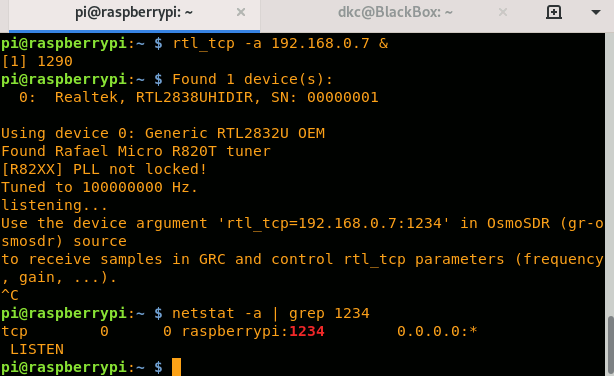This screenshot has width=614, height=376.
Task: Click the orange terminal cursor at prompt
Action: click(177, 367)
